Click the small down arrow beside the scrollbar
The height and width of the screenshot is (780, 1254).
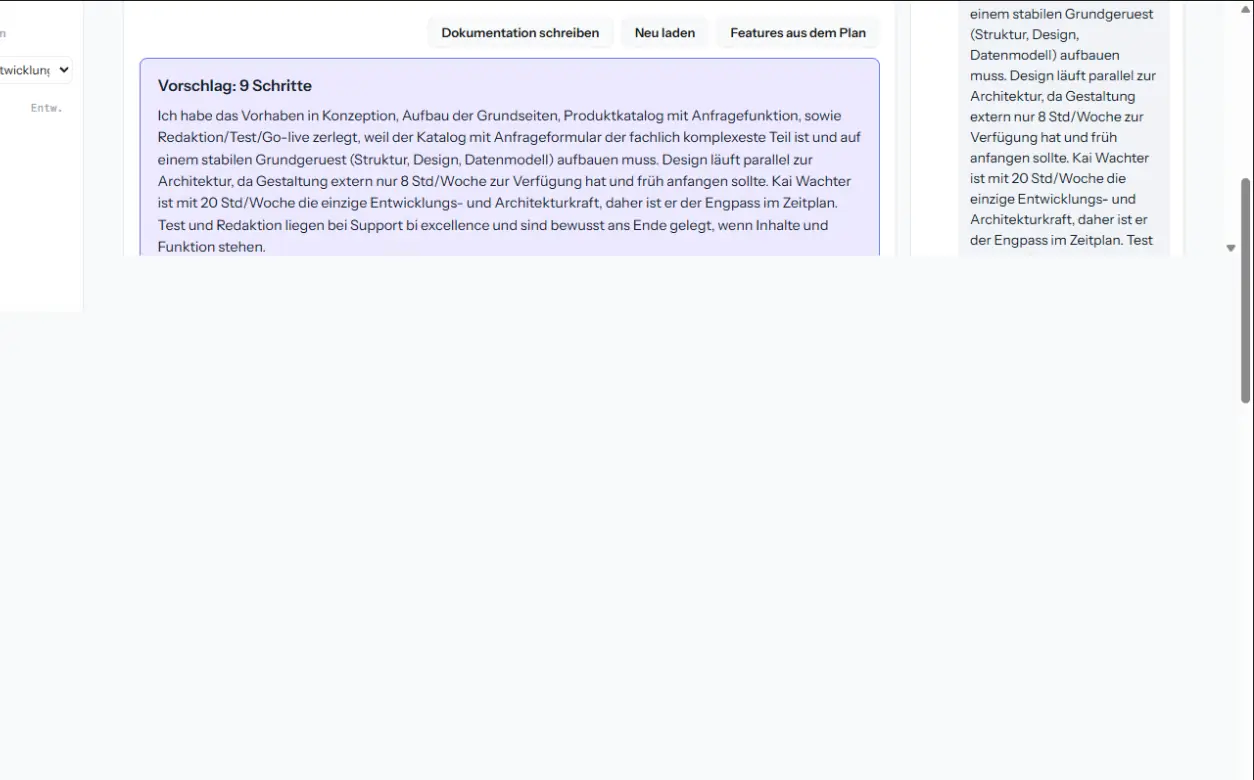[x=1231, y=248]
